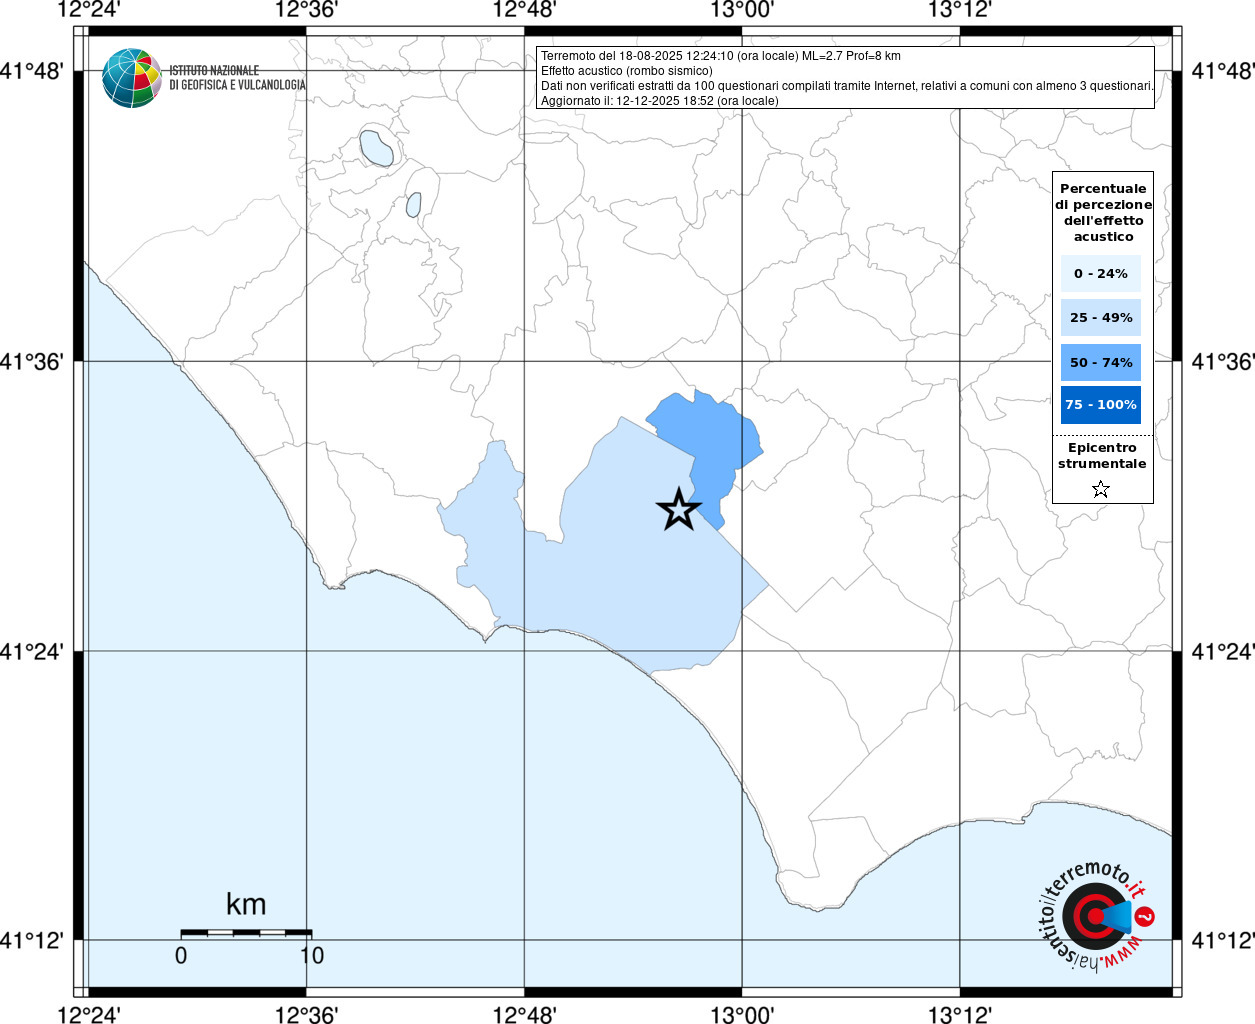Screen dimensions: 1255x1024
Task: Click the smaller lake below the larger one
Action: (x=414, y=204)
